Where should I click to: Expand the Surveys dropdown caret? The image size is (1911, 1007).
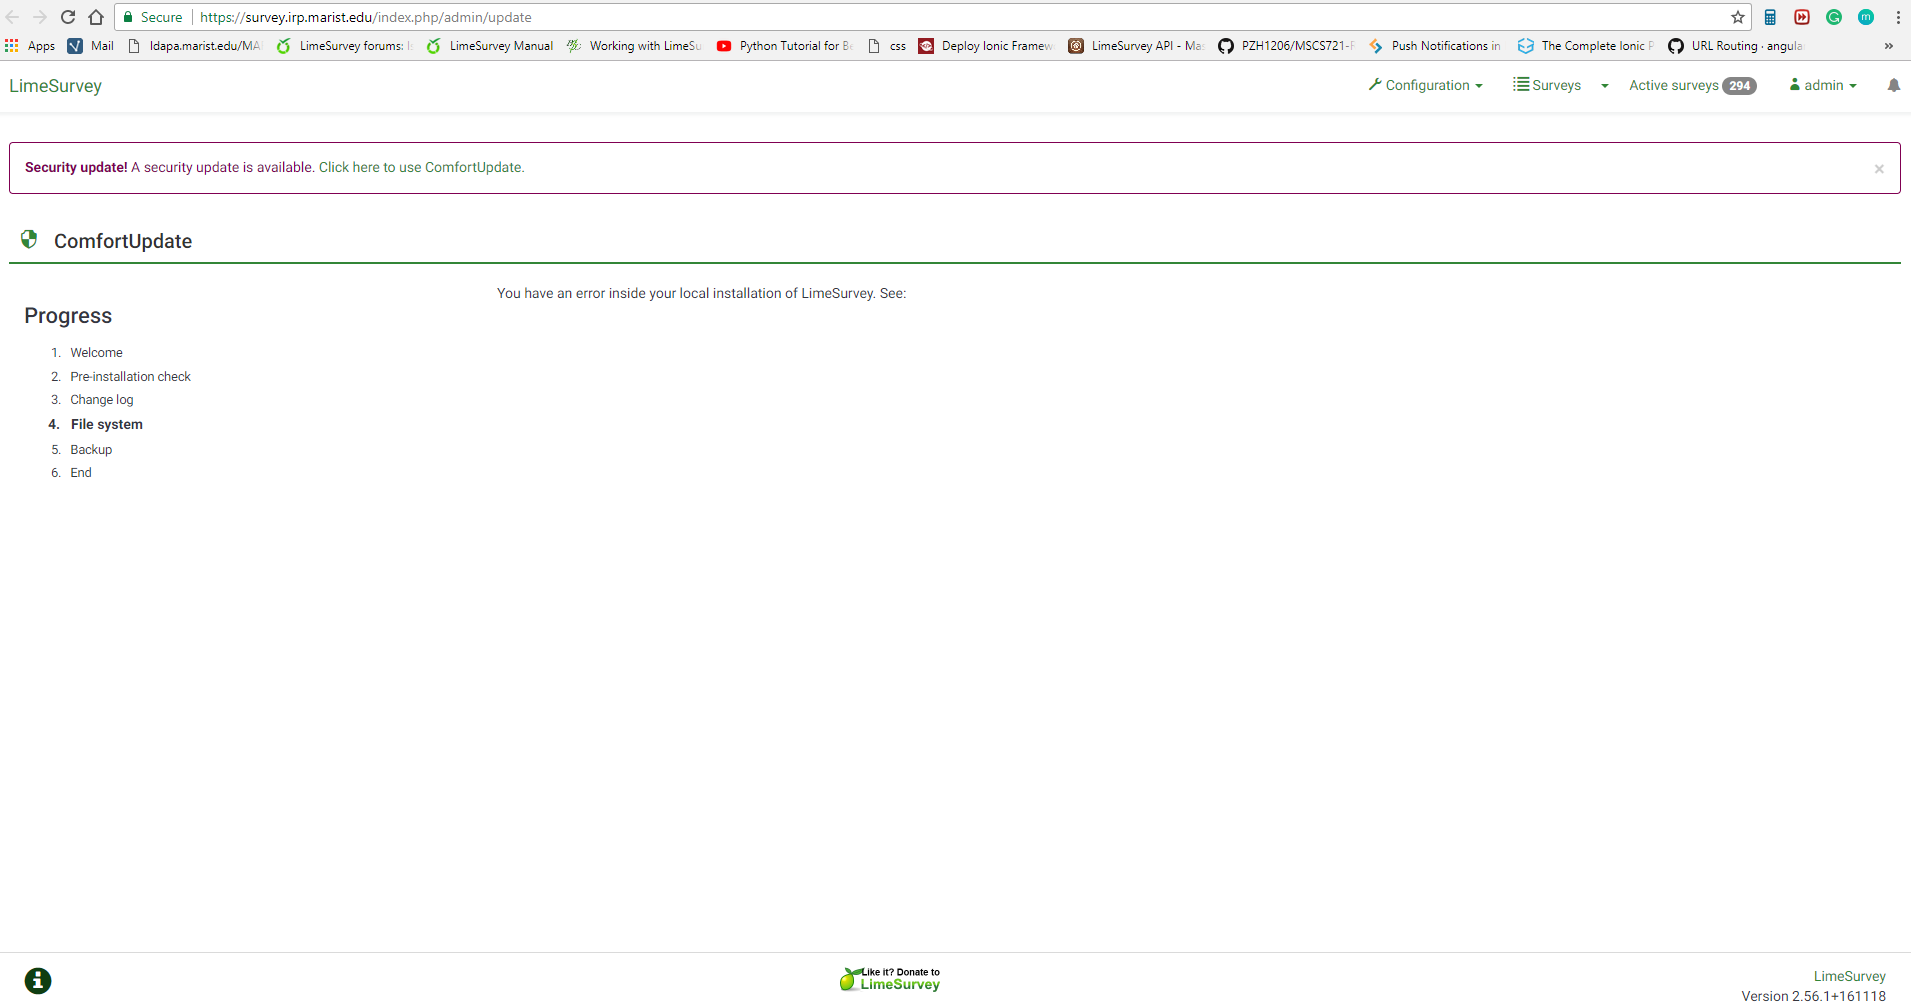point(1605,86)
